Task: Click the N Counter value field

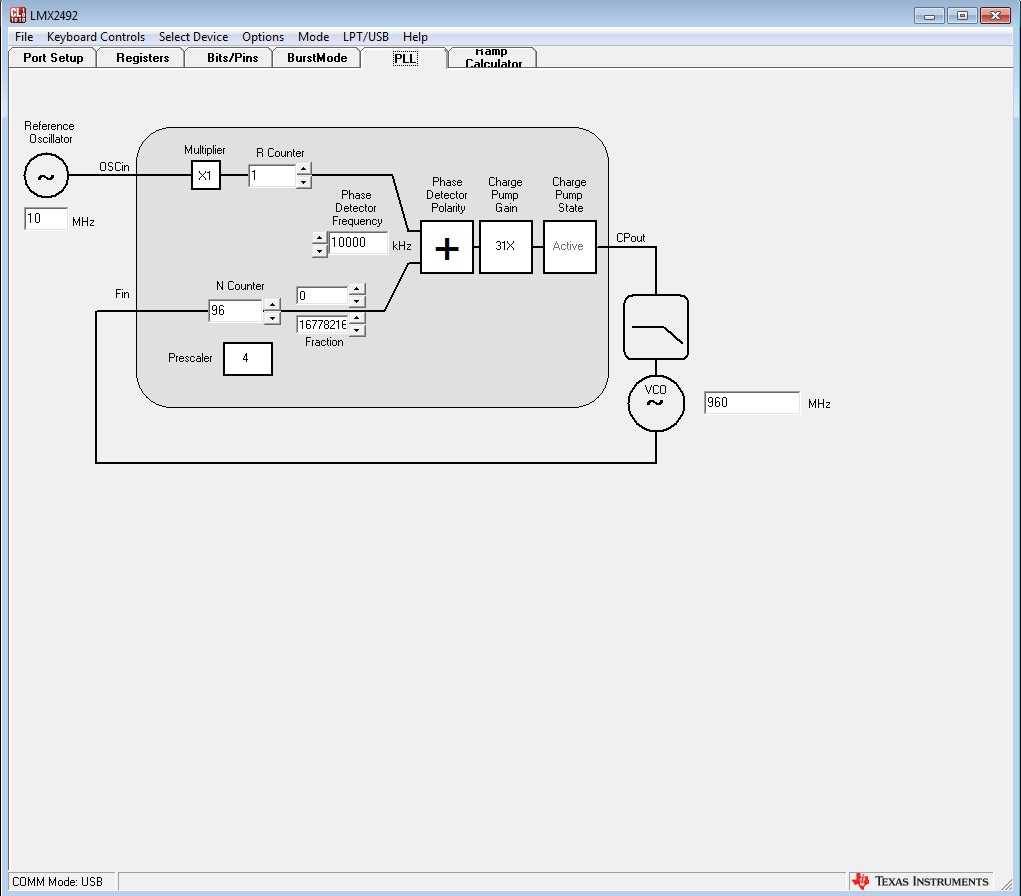Action: click(x=236, y=311)
